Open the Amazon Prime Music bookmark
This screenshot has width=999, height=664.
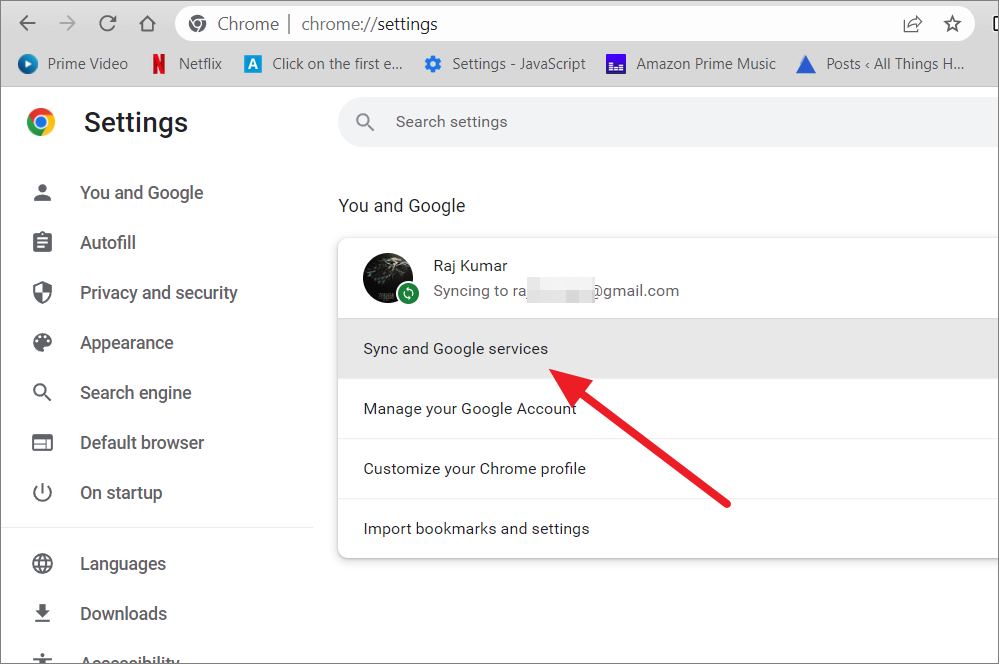[x=691, y=64]
